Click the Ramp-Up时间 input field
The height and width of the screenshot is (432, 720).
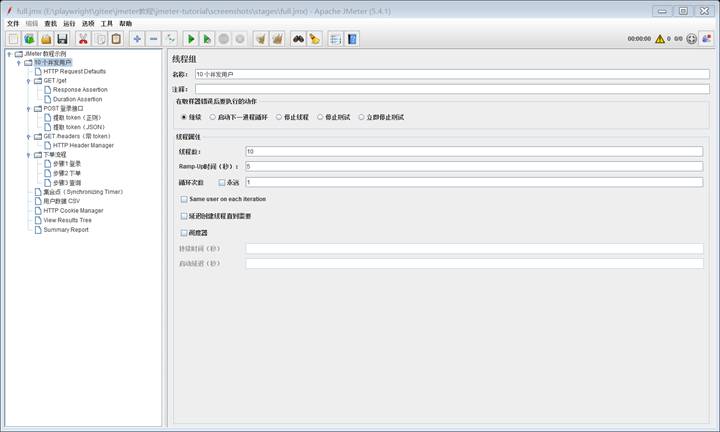click(474, 166)
